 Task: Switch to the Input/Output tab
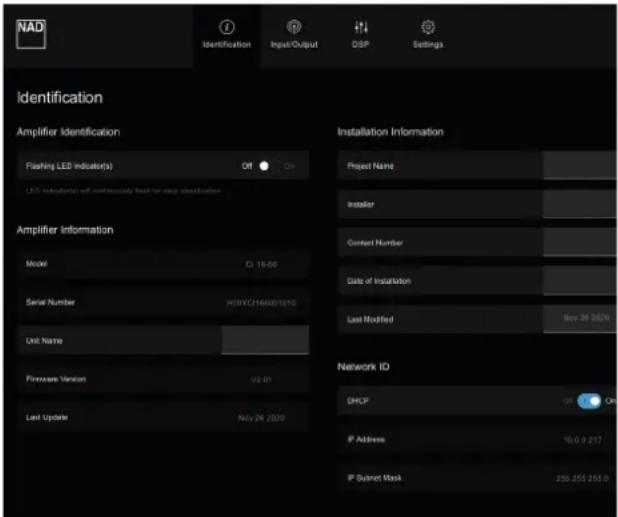click(x=294, y=36)
